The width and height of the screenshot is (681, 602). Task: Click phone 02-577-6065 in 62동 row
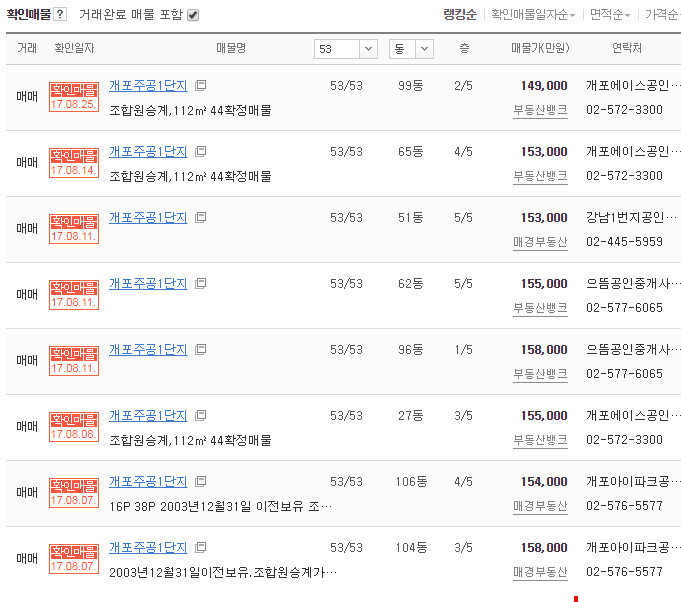tap(624, 308)
